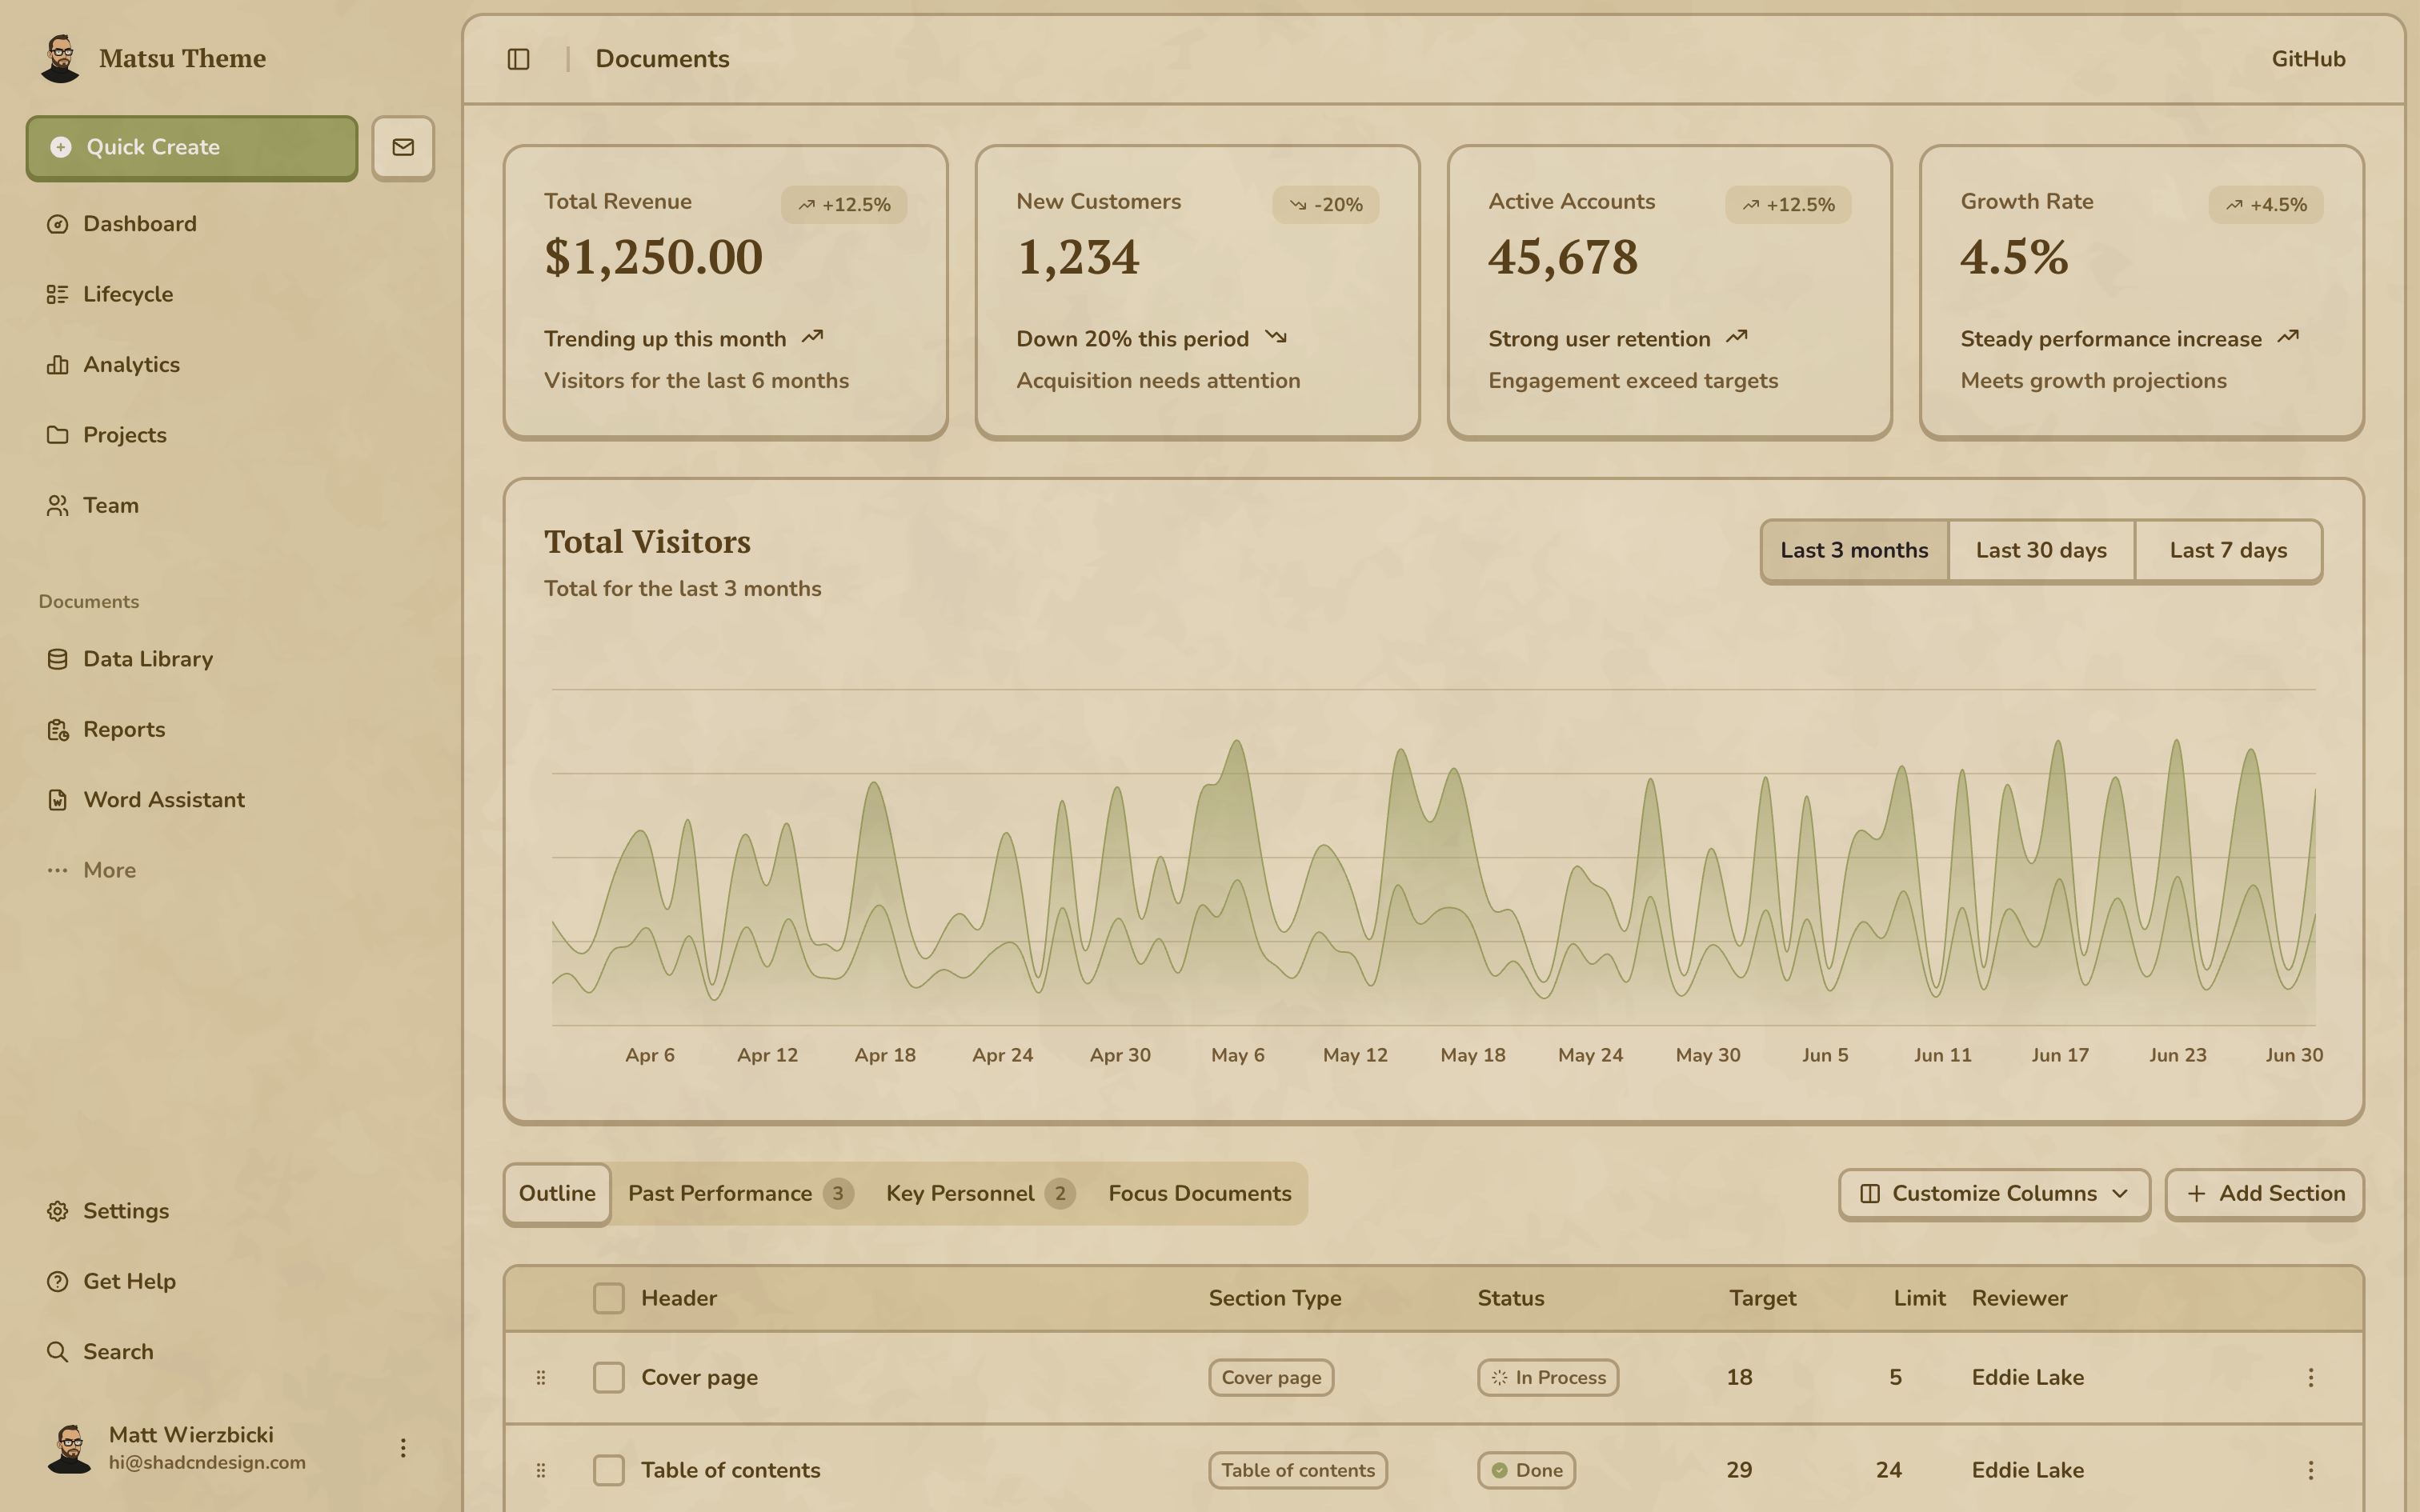
Task: Open the Table of contents header link
Action: point(730,1471)
